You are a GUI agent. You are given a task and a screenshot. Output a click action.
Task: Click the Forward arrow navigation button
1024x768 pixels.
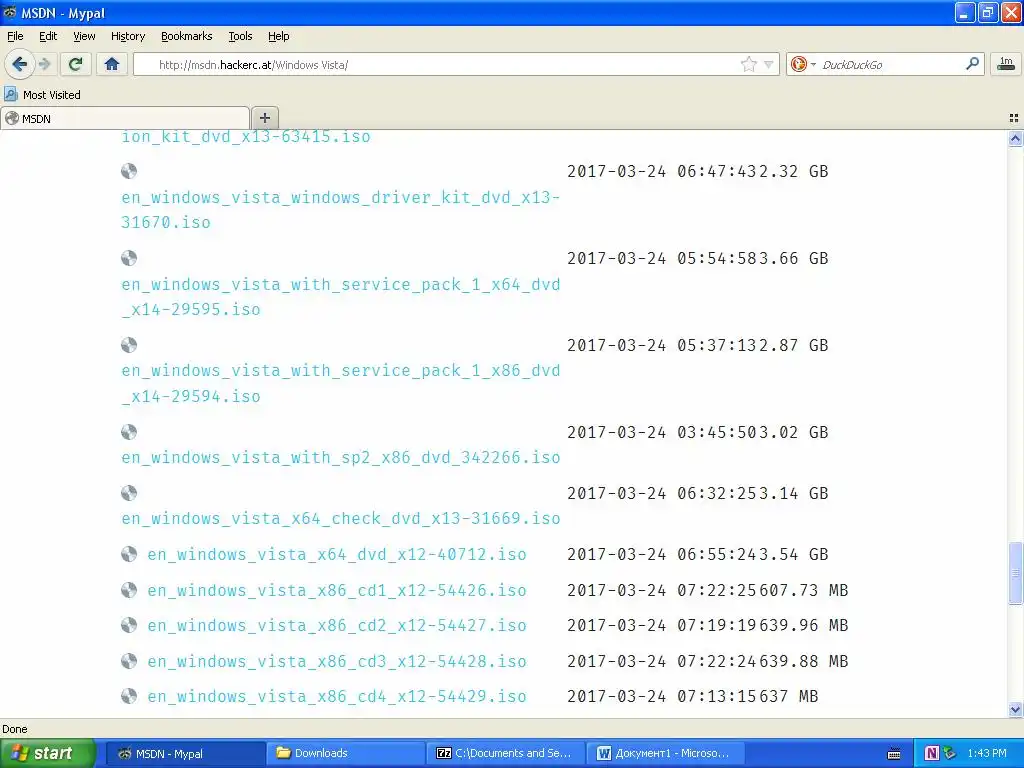click(44, 64)
